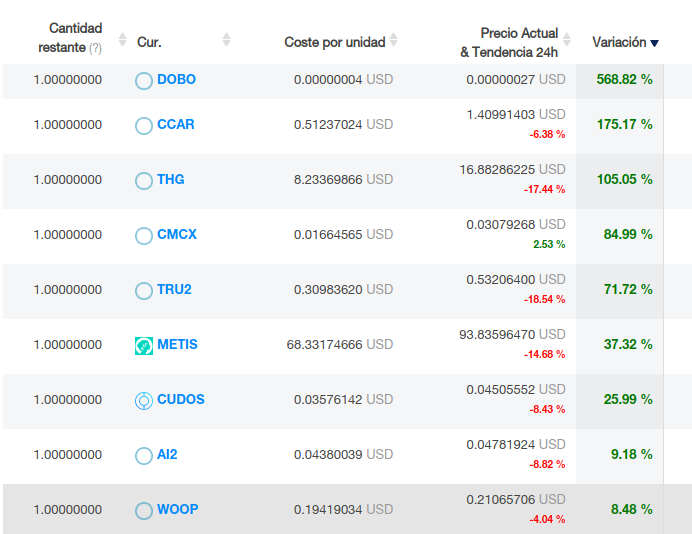Image resolution: width=692 pixels, height=534 pixels.
Task: Click the green METIS coin logo
Action: click(x=144, y=345)
